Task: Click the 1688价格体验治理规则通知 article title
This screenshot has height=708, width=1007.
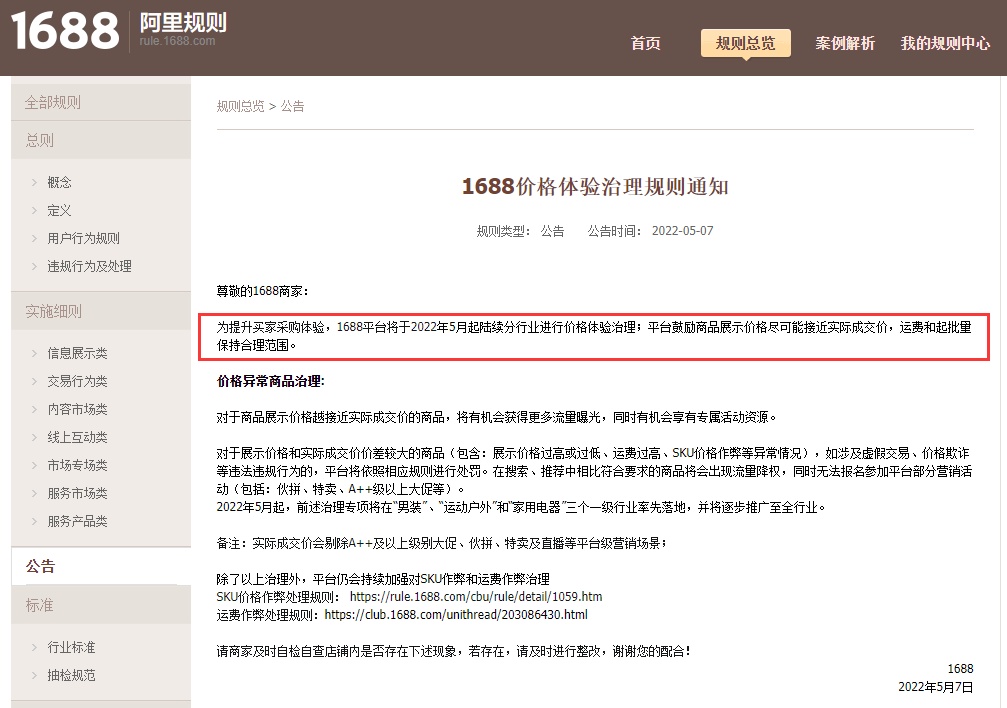Action: (595, 186)
